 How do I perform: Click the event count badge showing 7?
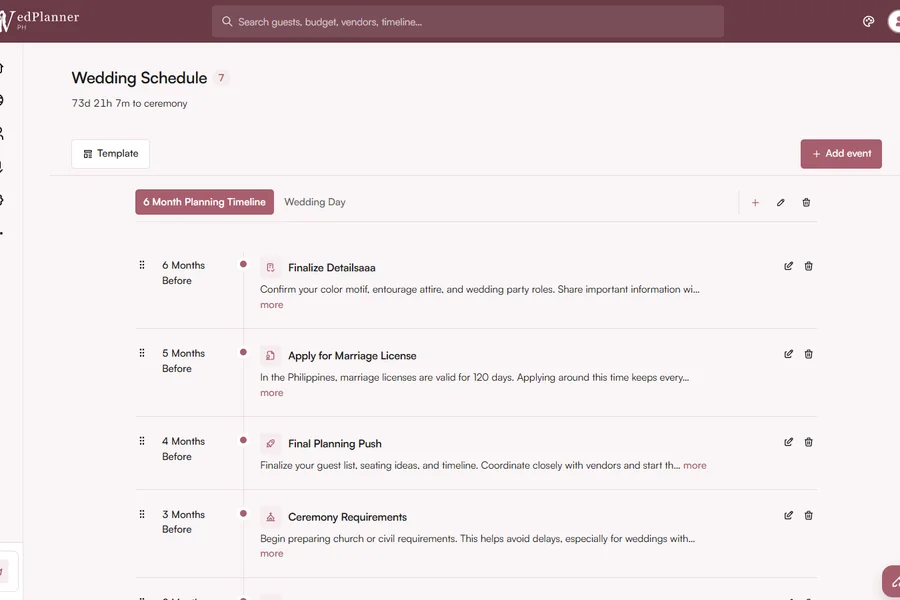point(221,78)
